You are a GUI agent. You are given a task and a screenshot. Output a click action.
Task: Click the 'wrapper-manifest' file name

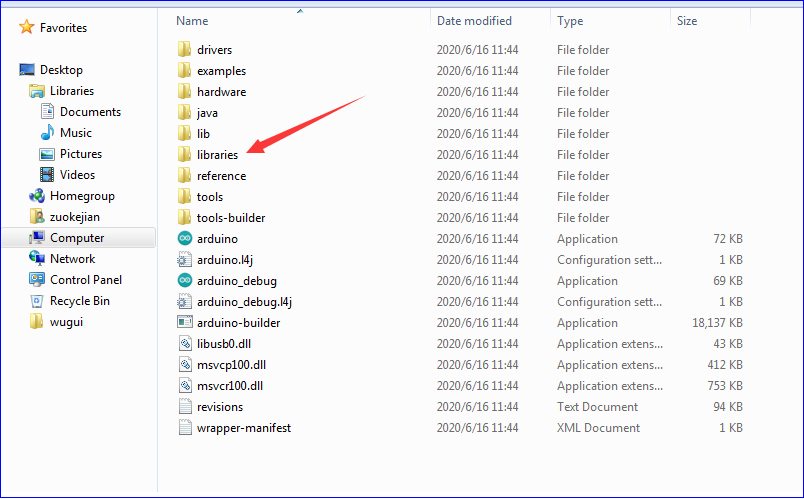(x=244, y=428)
